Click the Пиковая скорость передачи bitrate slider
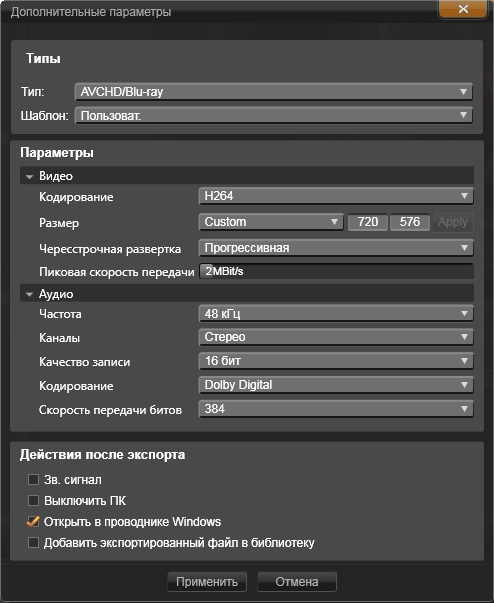Viewport: 494px width, 603px height. pos(336,272)
